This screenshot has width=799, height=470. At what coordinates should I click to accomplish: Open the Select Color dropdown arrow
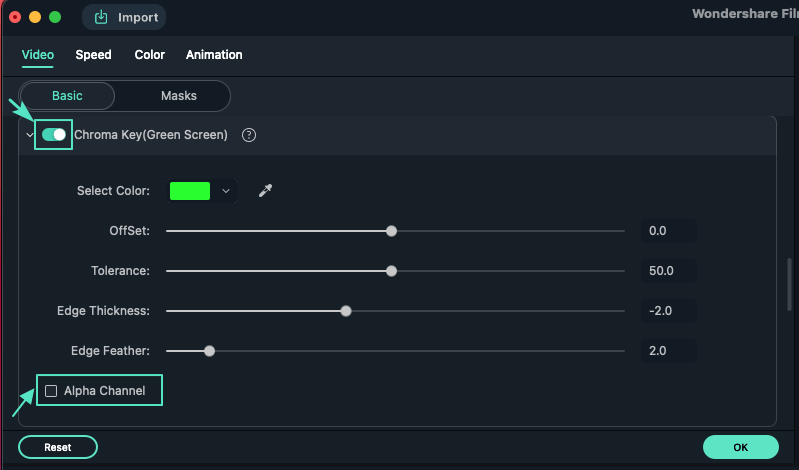226,190
